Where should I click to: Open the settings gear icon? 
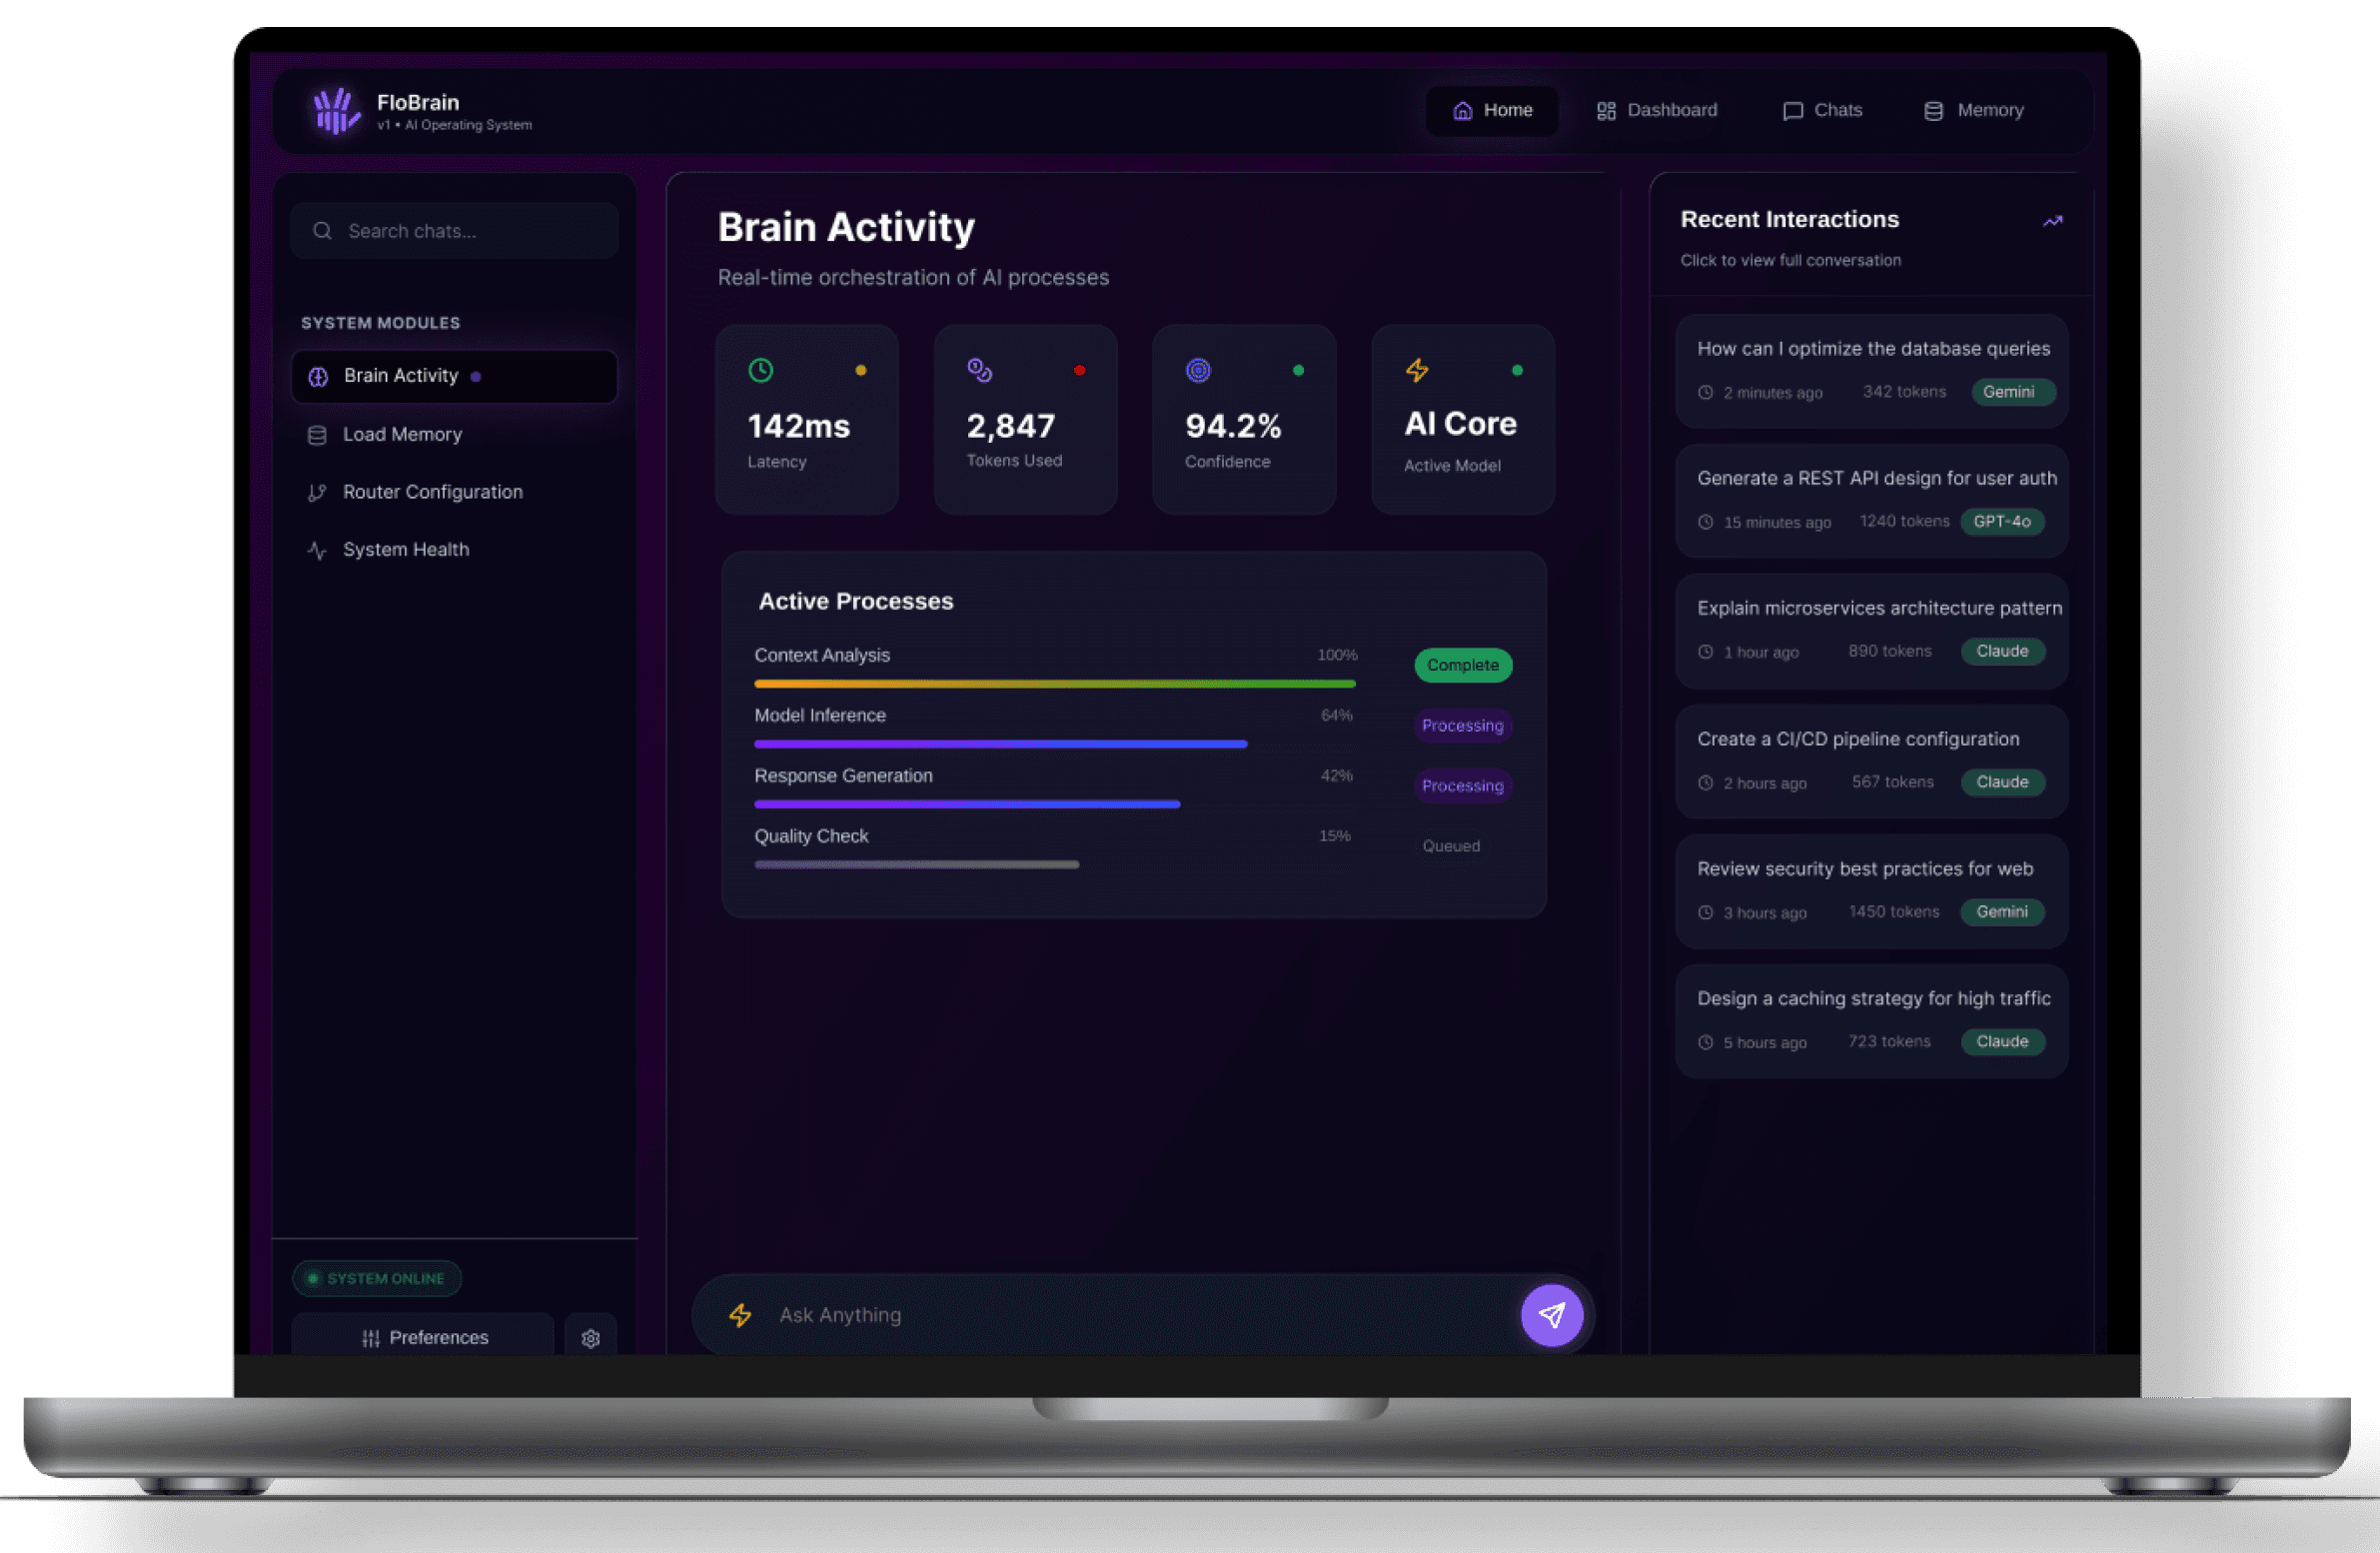tap(590, 1338)
